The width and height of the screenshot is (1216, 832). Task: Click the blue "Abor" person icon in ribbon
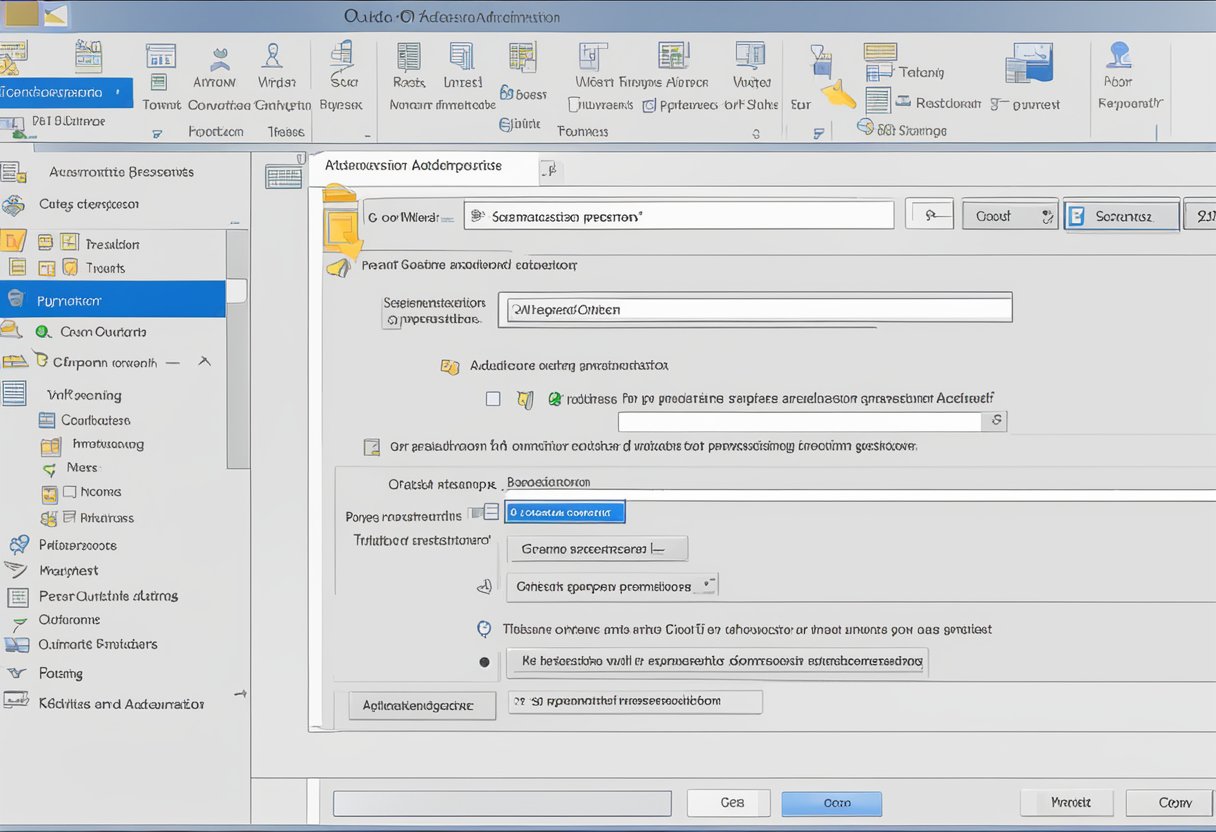(x=1119, y=55)
